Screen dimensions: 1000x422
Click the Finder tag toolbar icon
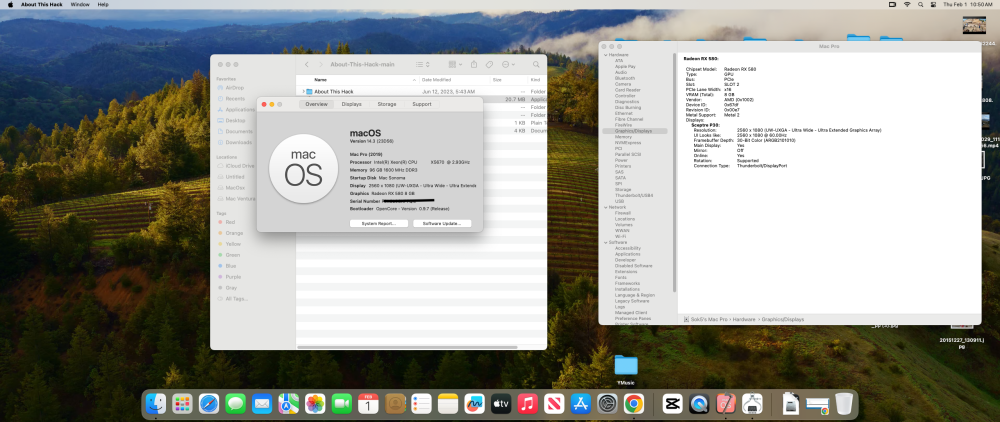pos(489,64)
